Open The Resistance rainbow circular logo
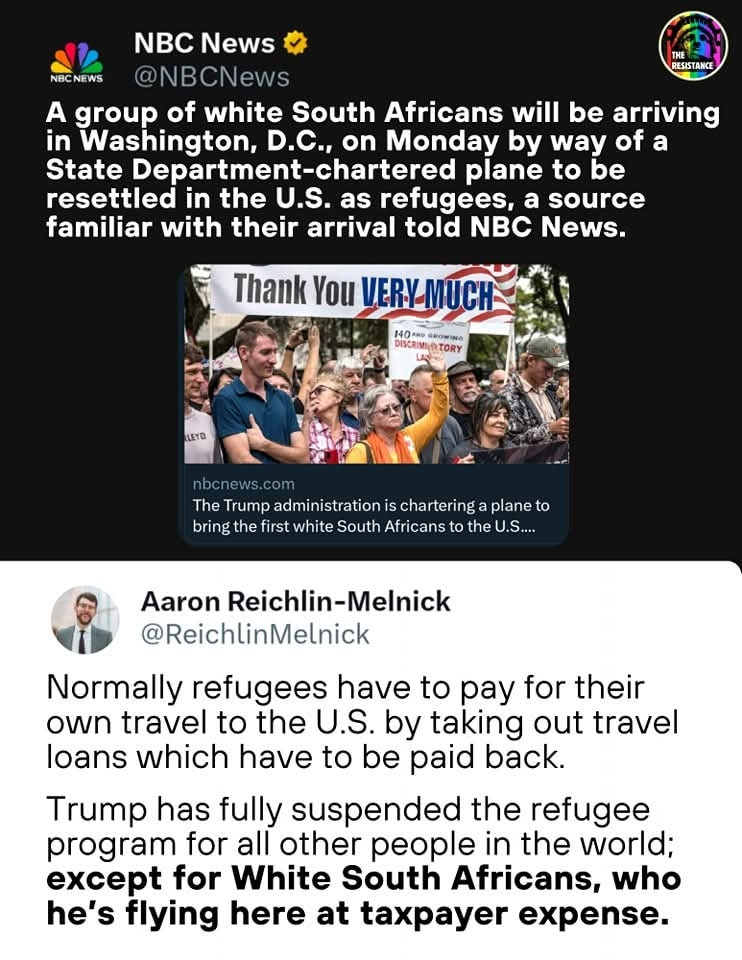 click(x=693, y=47)
